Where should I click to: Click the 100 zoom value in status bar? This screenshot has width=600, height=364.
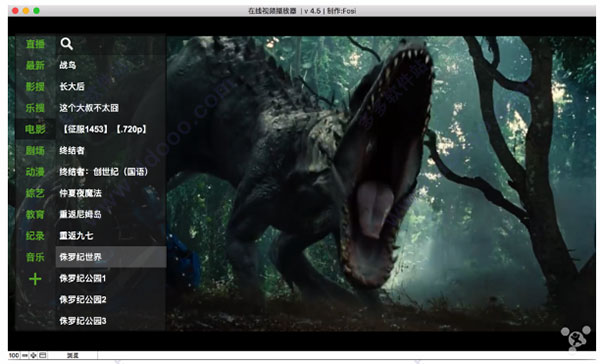(x=14, y=356)
